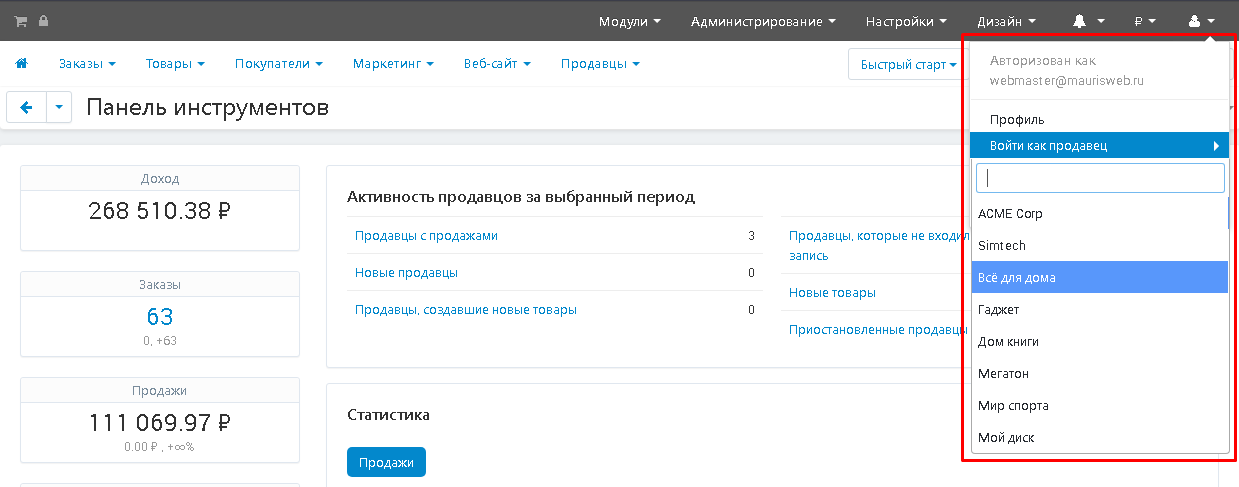Select Профиль in user dropdown
The image size is (1239, 487).
1017,120
